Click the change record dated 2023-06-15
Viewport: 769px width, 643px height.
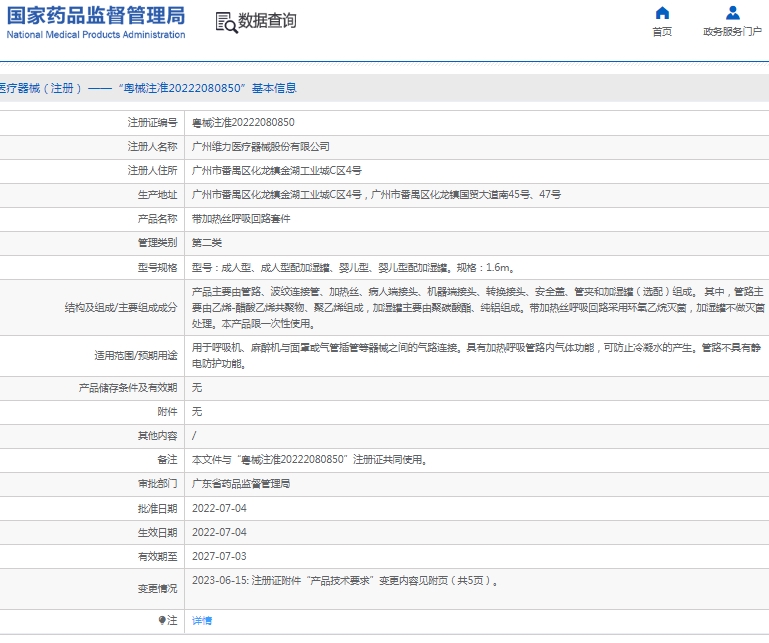click(x=345, y=581)
